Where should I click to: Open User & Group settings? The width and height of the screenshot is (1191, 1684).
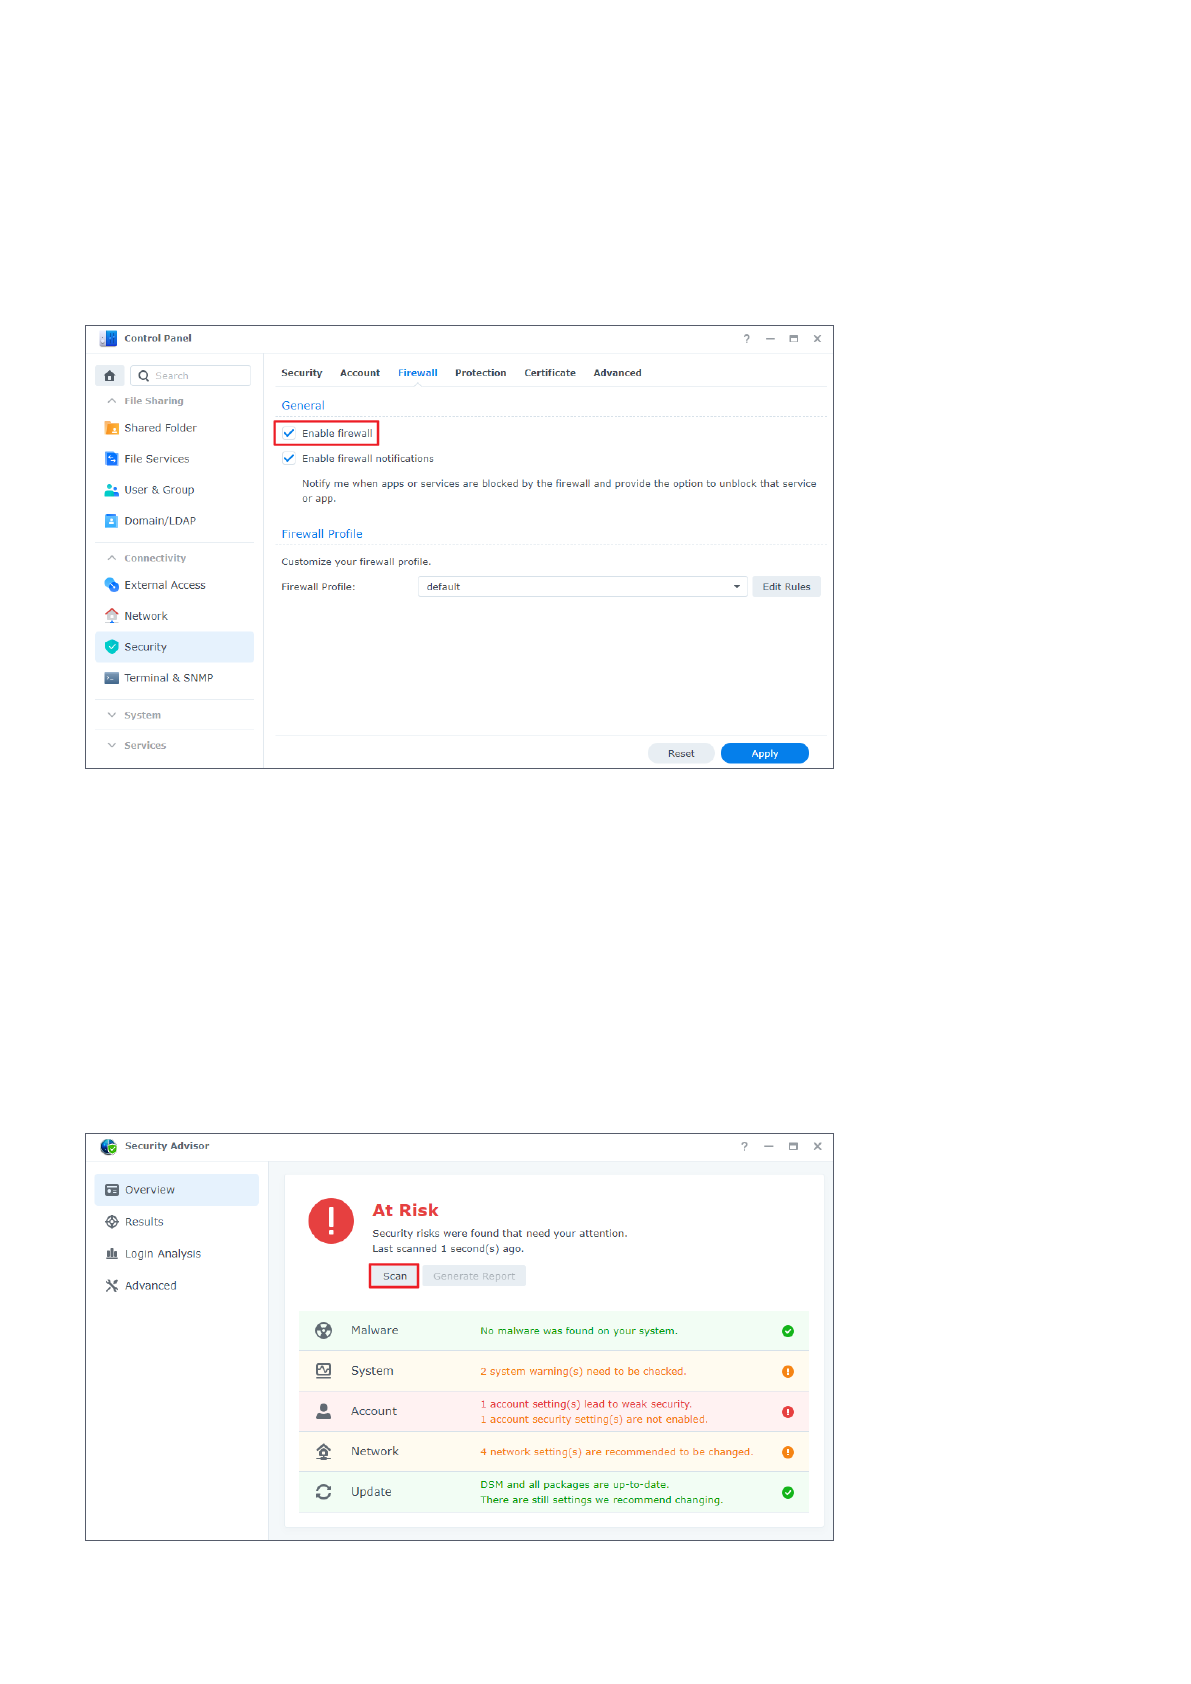159,490
